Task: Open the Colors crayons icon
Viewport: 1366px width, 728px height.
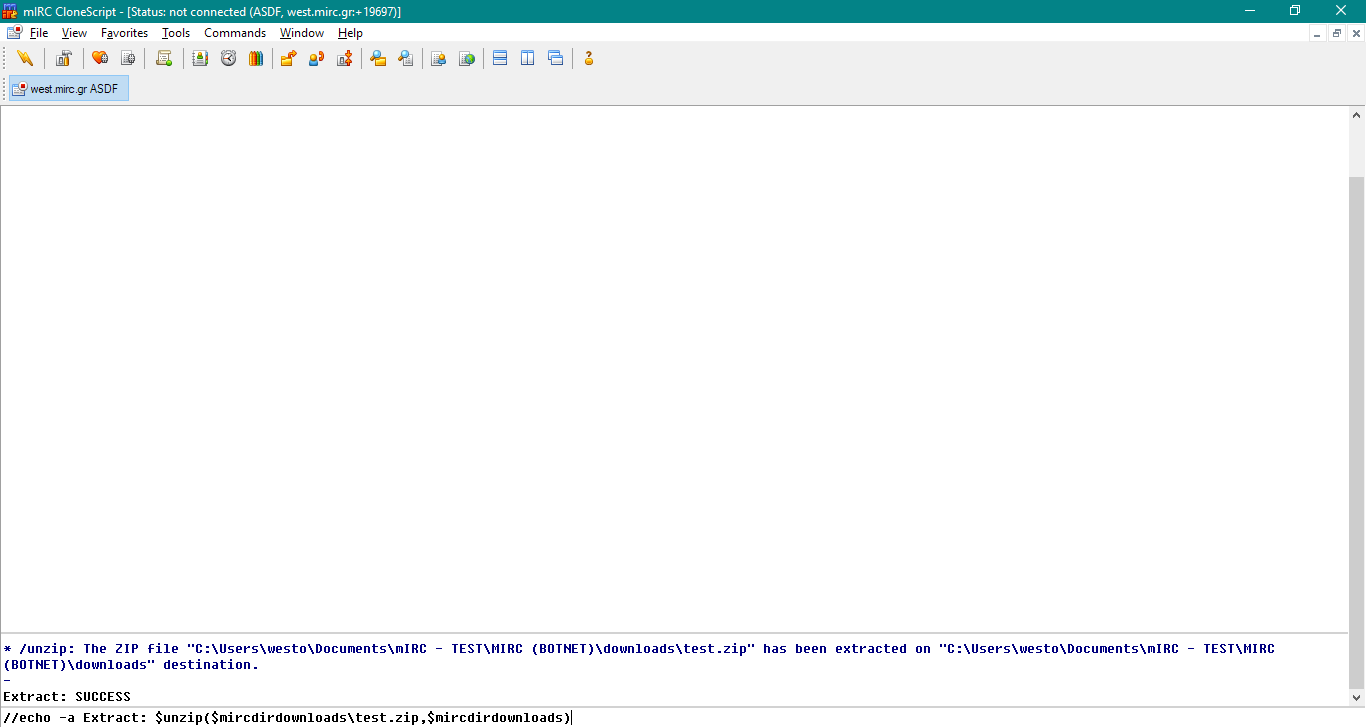Action: coord(256,59)
